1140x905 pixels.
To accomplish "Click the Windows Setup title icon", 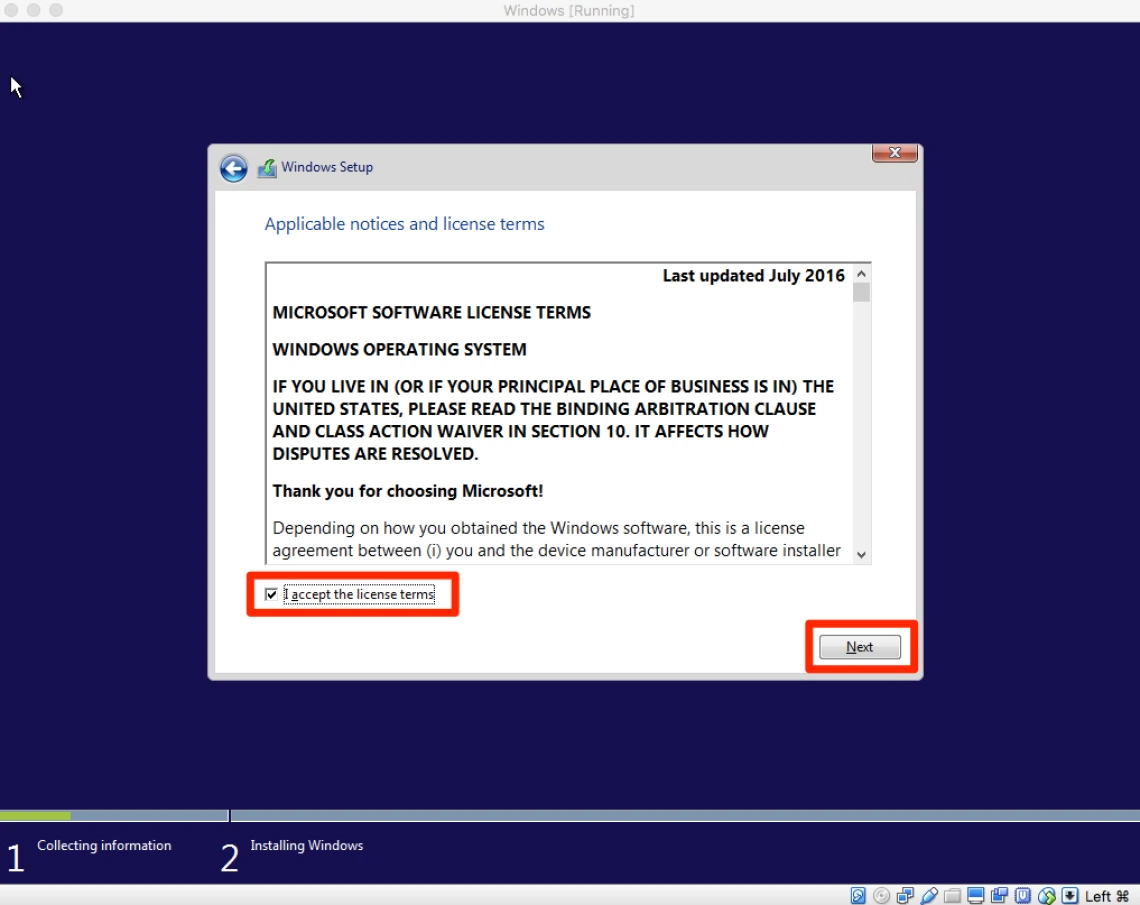I will click(267, 168).
